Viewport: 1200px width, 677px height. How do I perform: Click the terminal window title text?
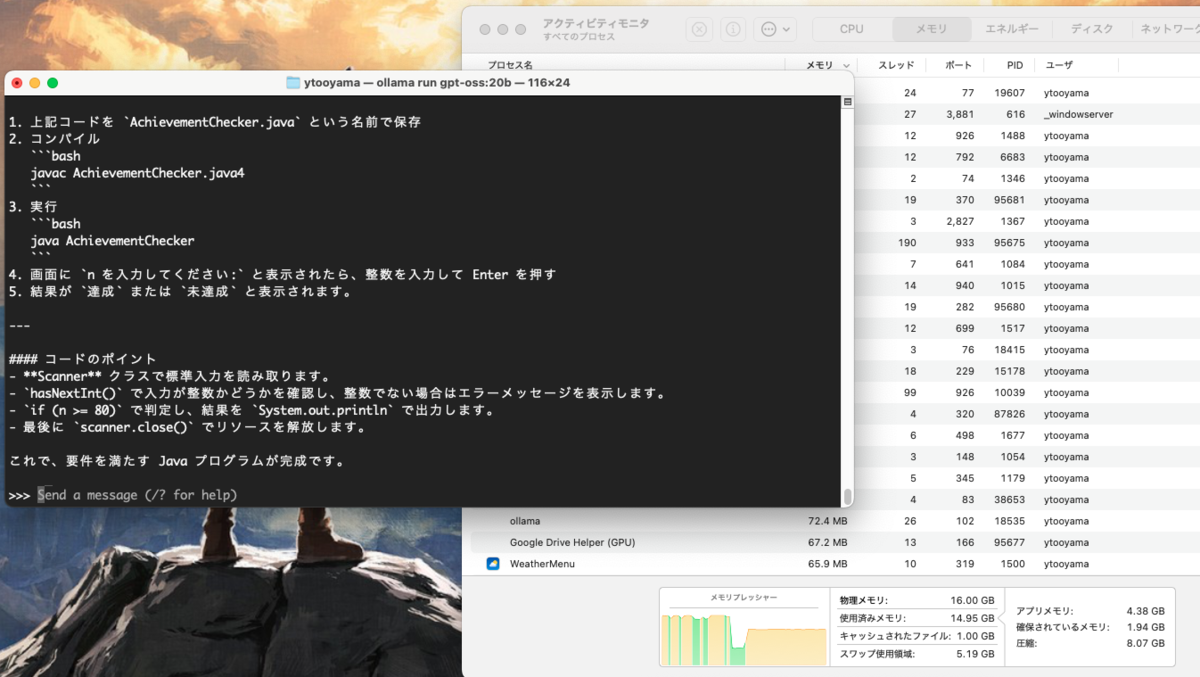[x=438, y=82]
